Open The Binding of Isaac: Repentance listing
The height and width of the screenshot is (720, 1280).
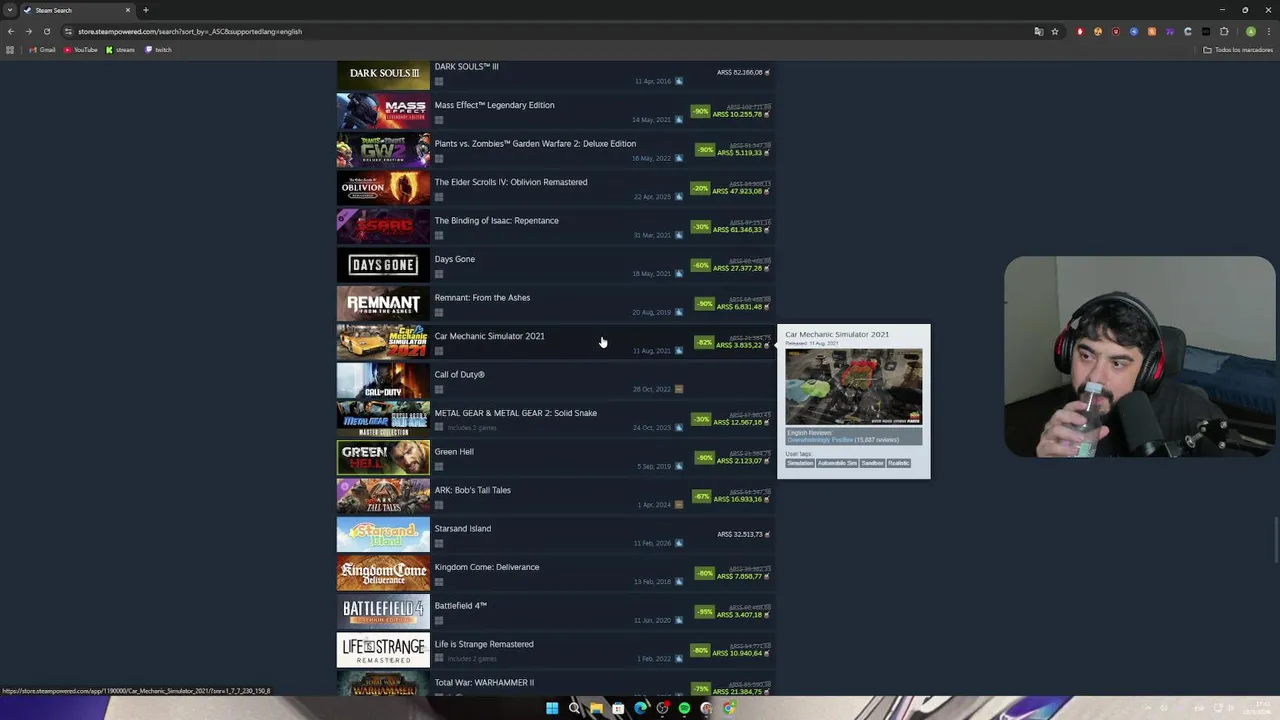(554, 227)
